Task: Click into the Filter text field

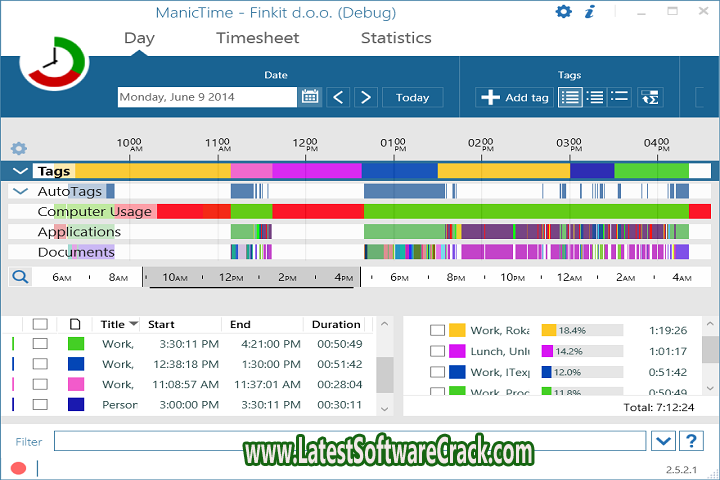Action: pyautogui.click(x=350, y=441)
